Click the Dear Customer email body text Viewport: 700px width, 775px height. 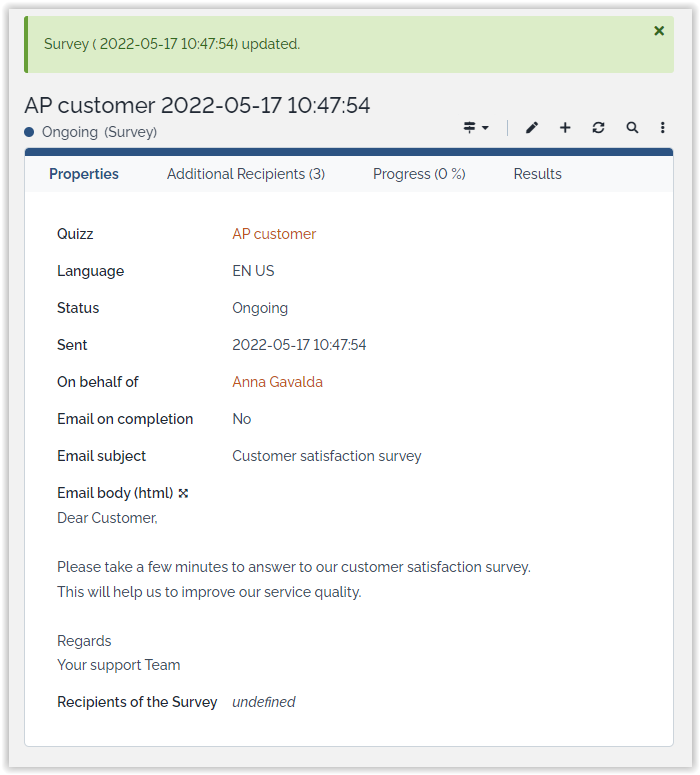(107, 518)
